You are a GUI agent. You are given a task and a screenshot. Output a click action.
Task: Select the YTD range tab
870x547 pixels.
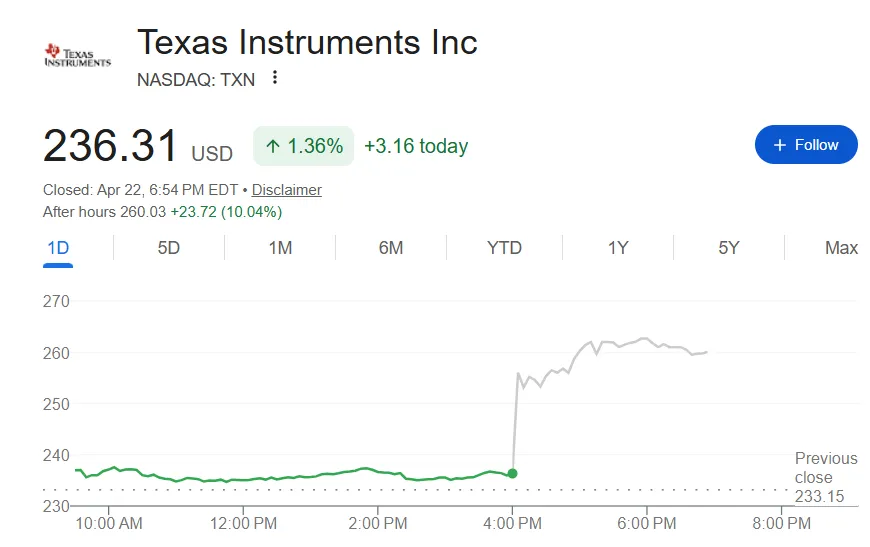504,248
